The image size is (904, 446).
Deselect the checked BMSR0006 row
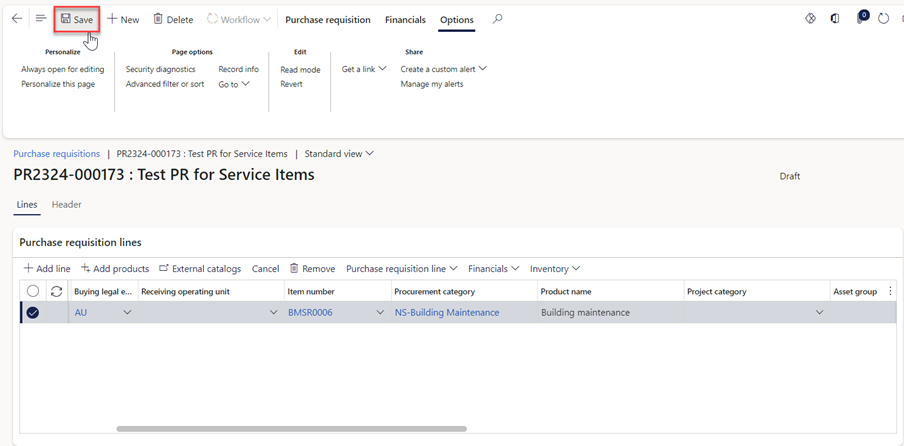[33, 312]
